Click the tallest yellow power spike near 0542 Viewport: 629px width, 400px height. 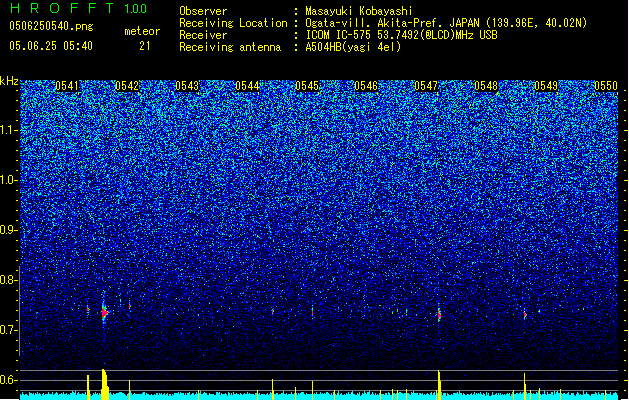tap(104, 384)
